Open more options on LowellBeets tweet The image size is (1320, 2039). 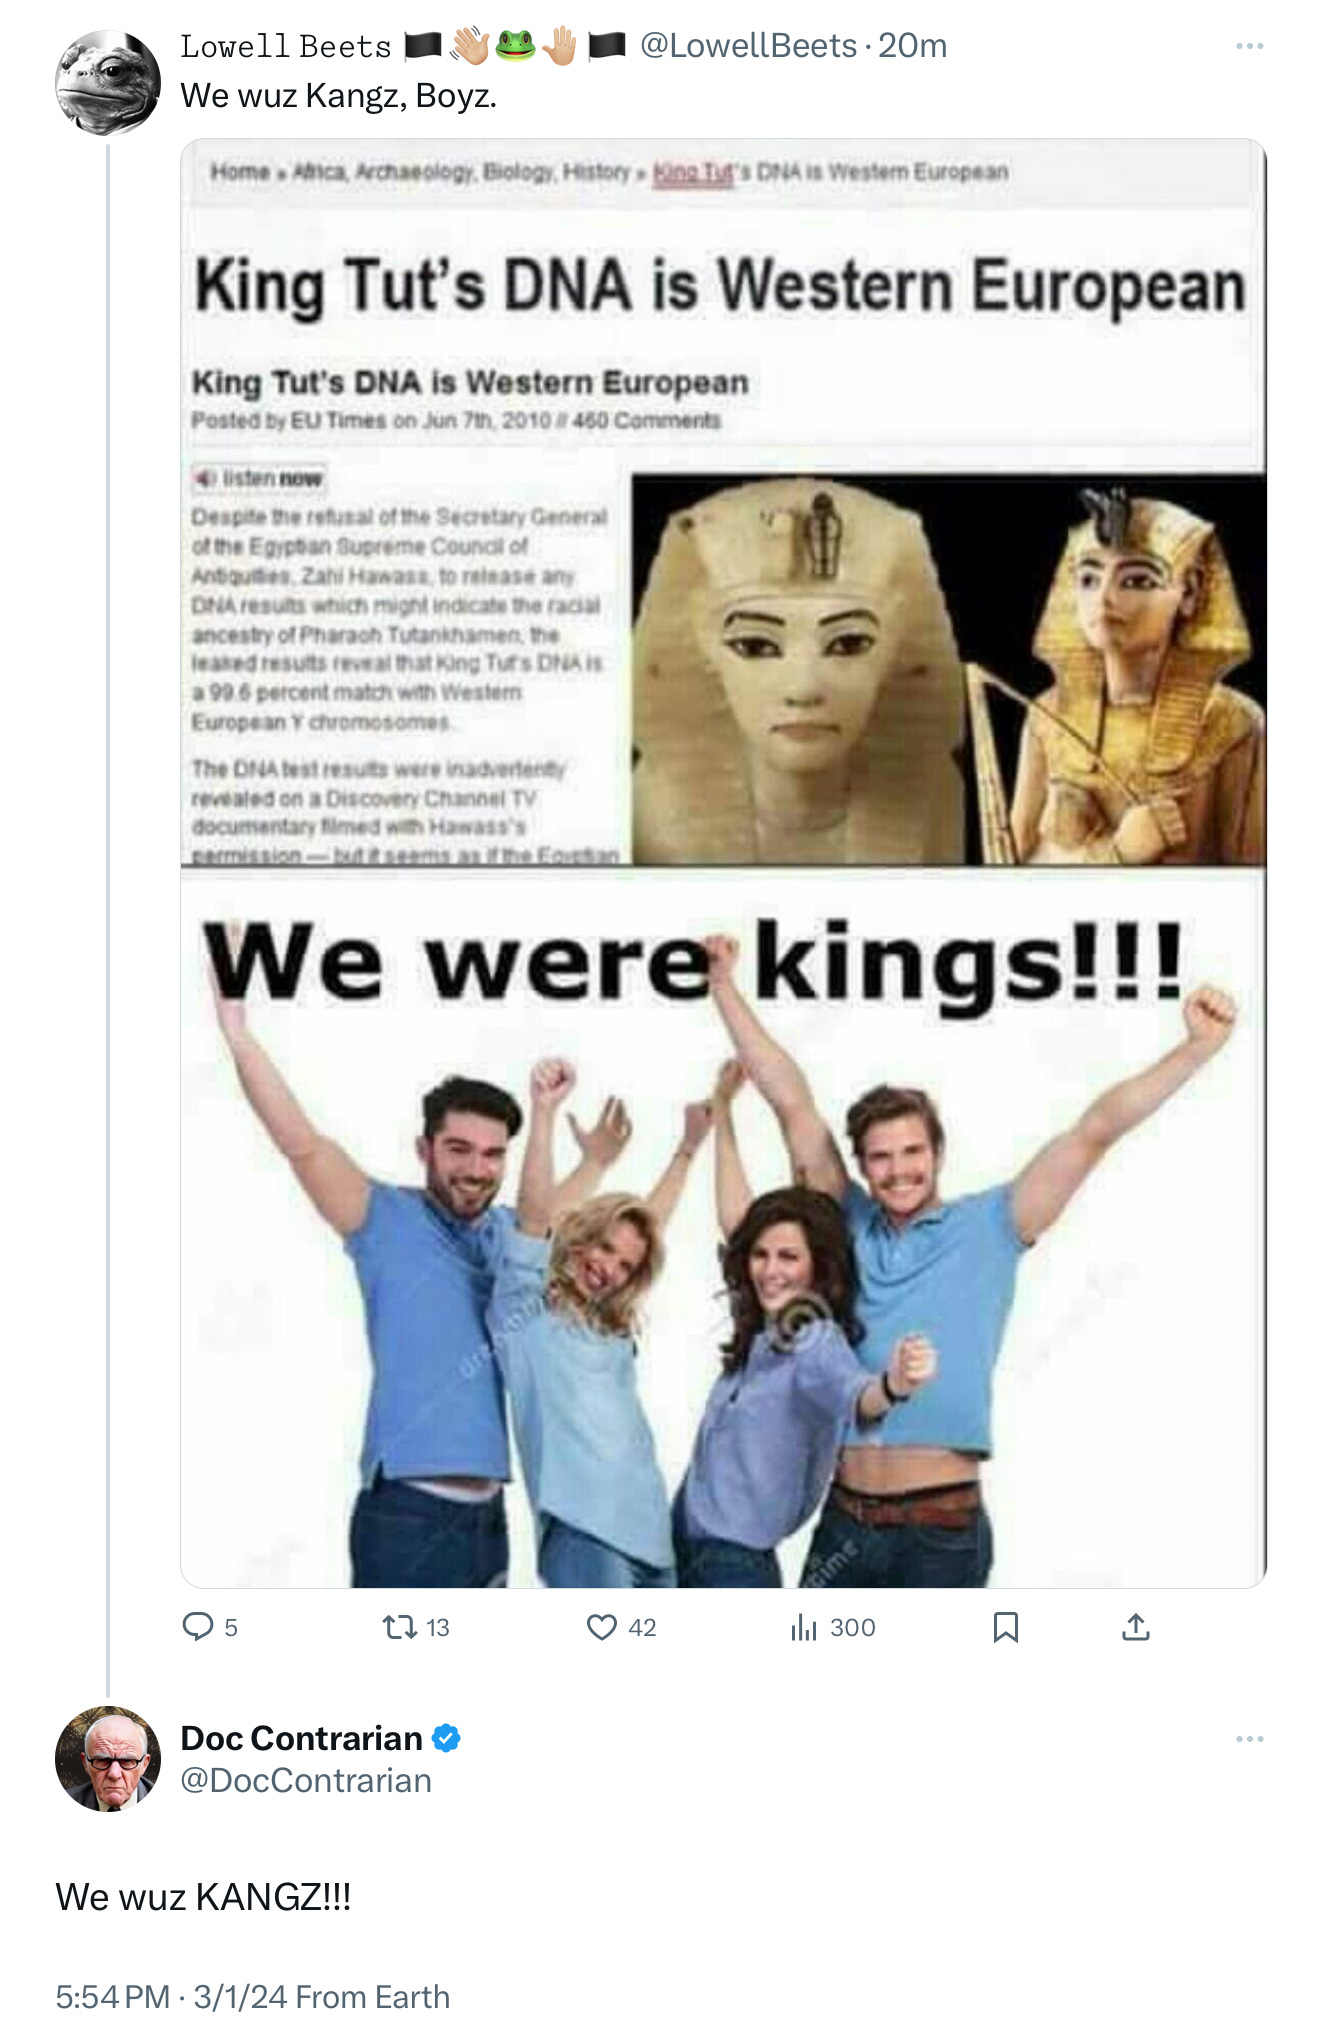pos(1250,46)
